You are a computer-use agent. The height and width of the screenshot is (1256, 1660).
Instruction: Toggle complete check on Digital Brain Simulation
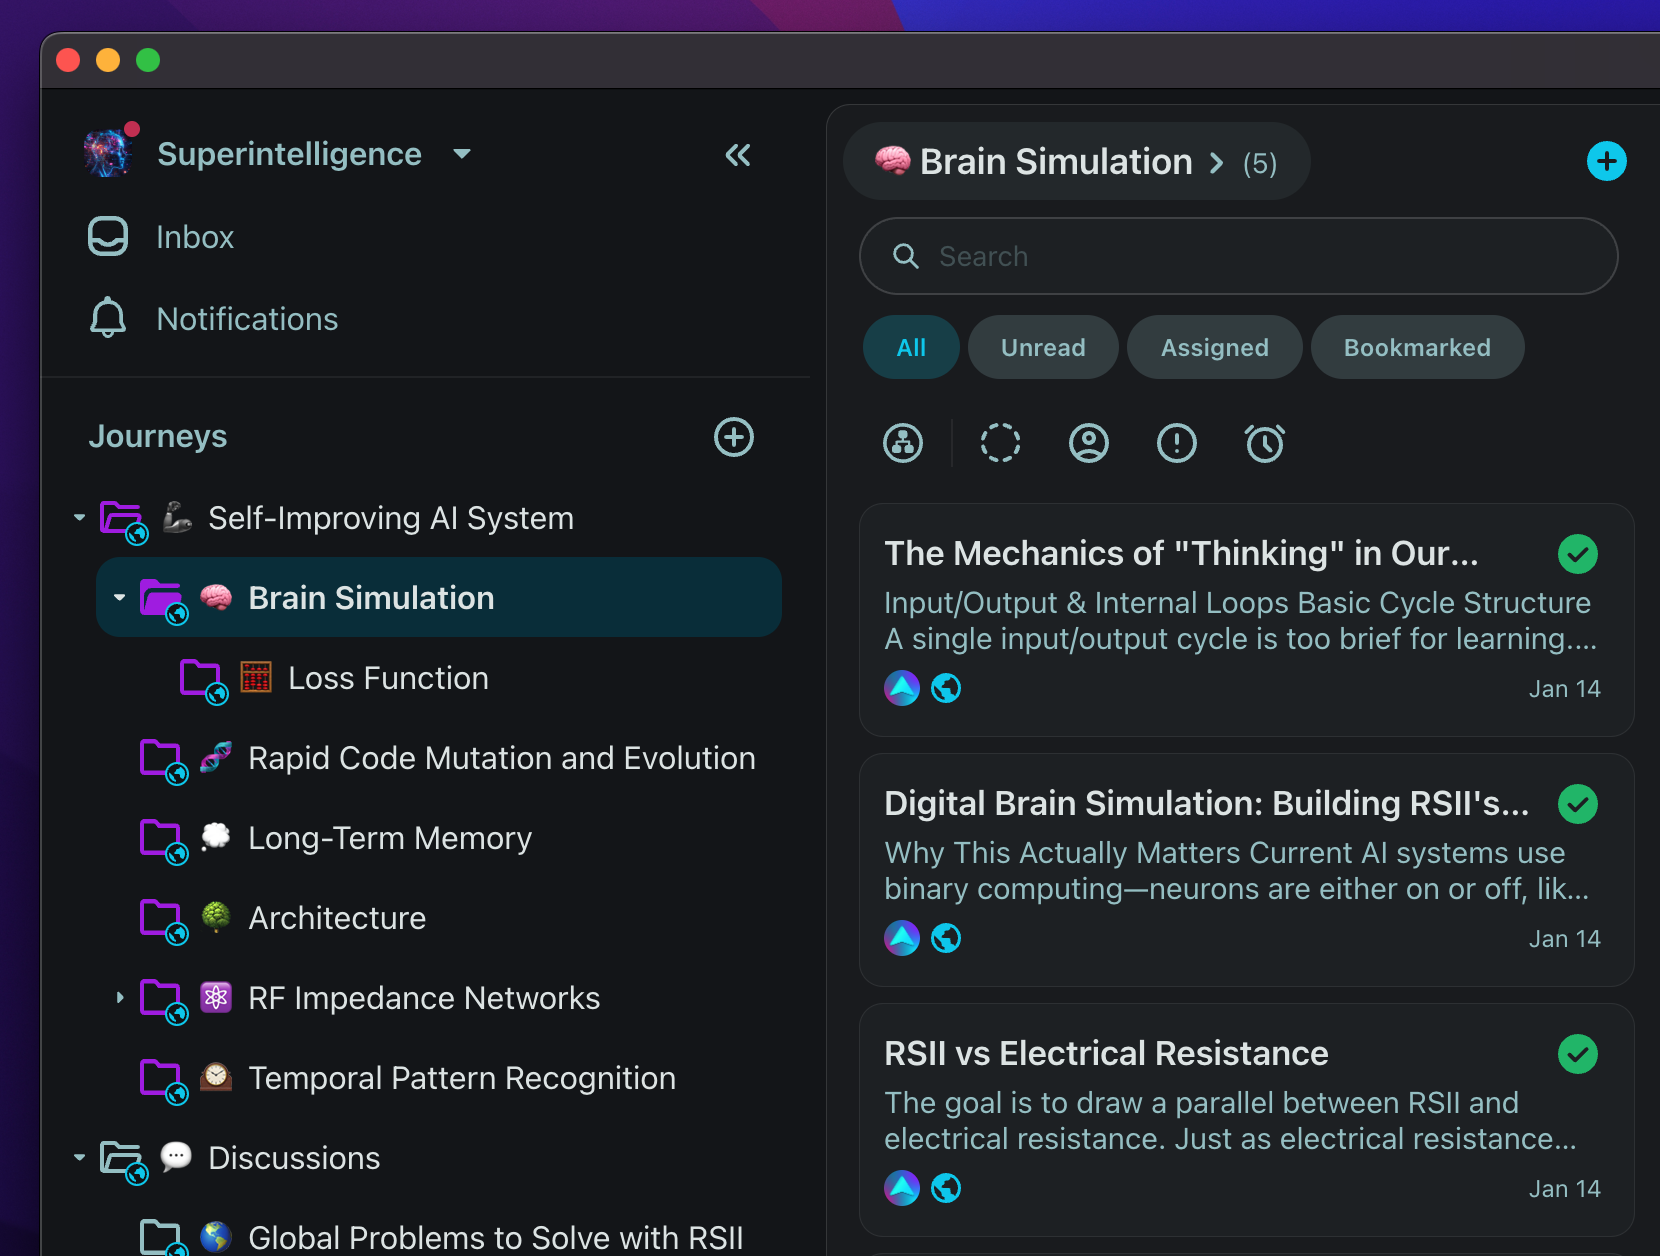pos(1578,804)
